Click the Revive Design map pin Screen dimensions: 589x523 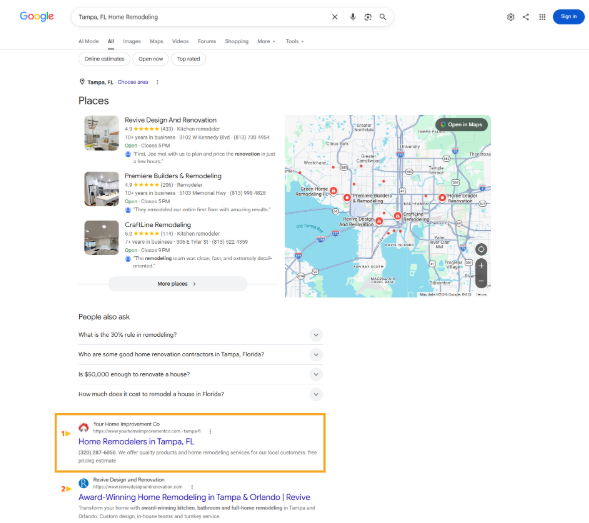tap(379, 221)
